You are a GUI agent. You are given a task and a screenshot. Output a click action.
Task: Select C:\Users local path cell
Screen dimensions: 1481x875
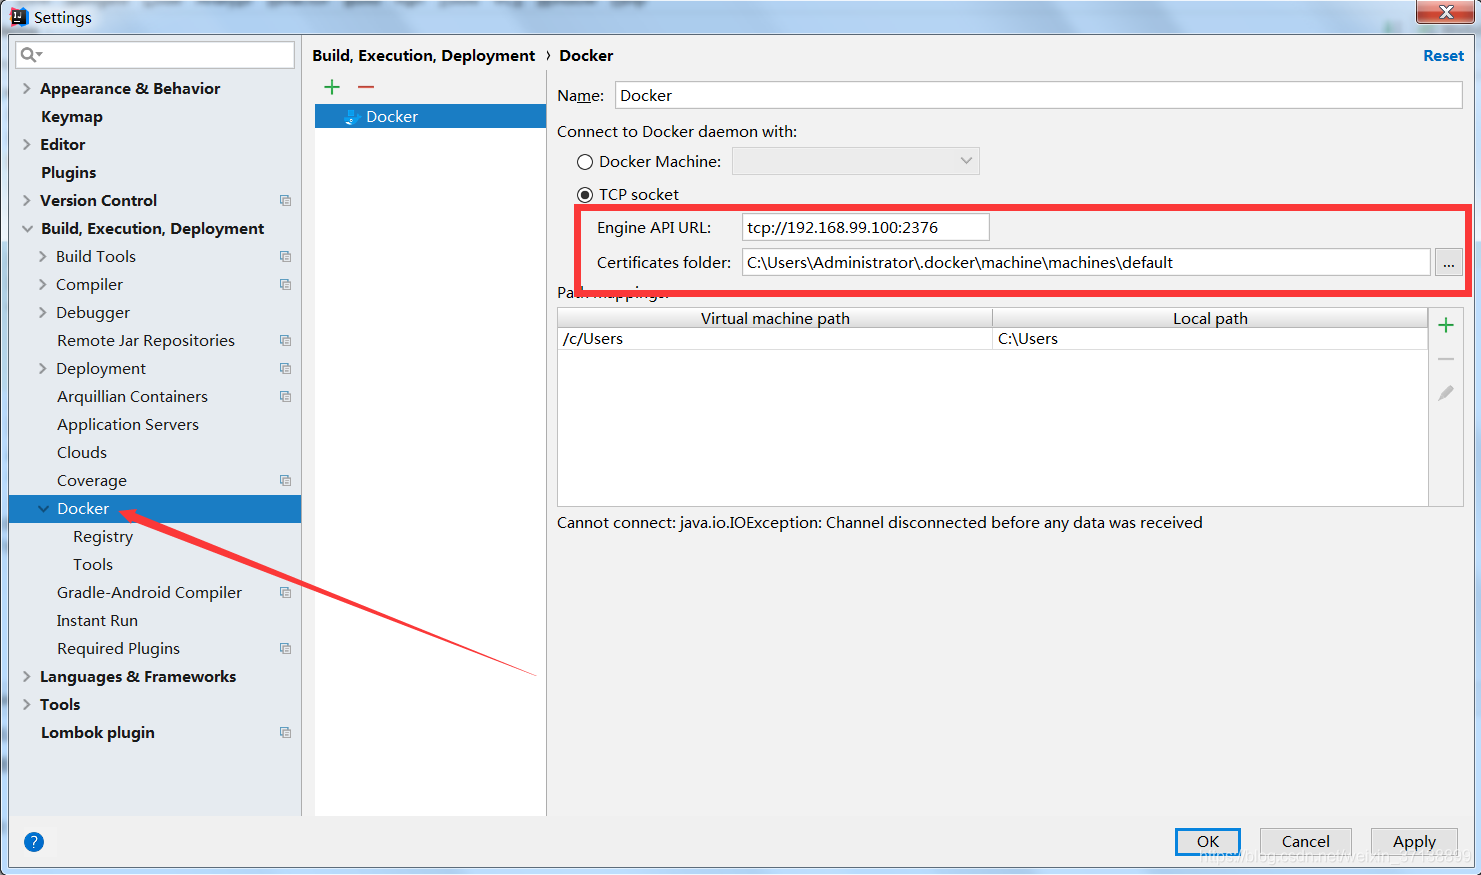pos(1210,339)
